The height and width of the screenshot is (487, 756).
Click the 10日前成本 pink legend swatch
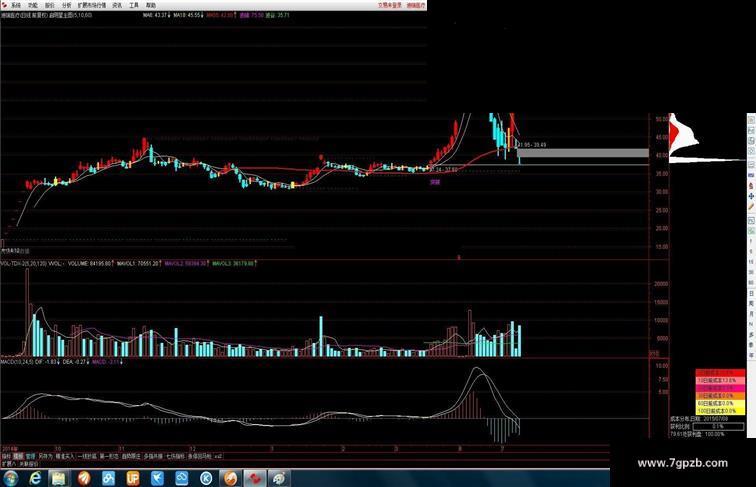point(720,380)
